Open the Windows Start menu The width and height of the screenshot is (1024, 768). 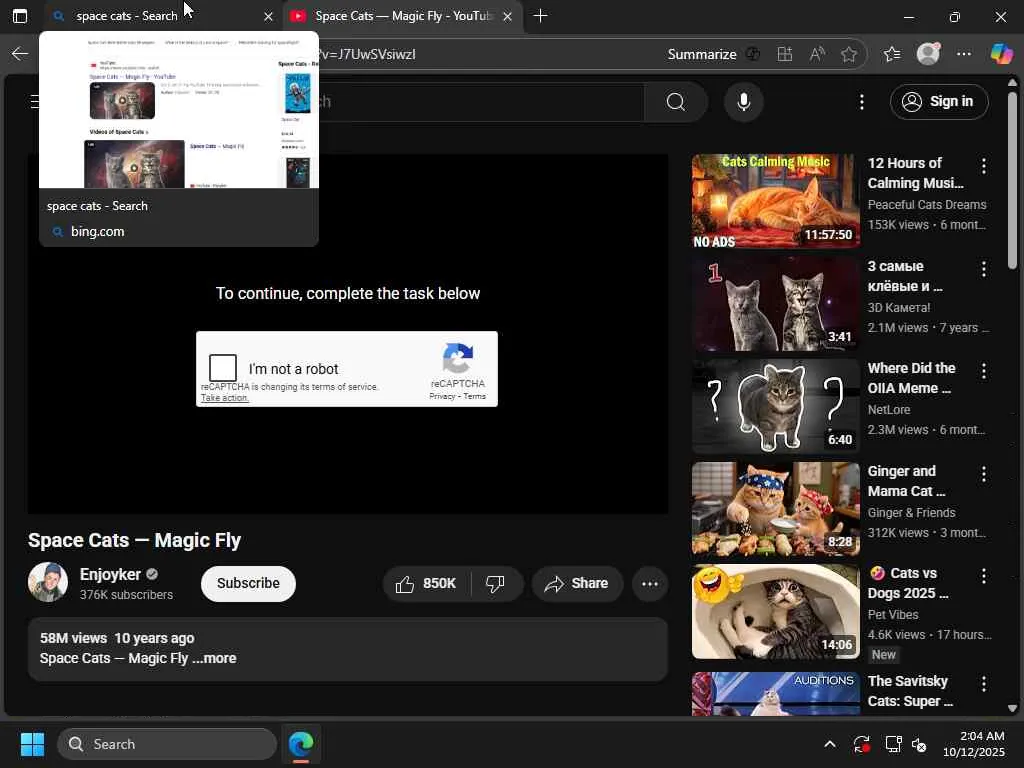[32, 744]
